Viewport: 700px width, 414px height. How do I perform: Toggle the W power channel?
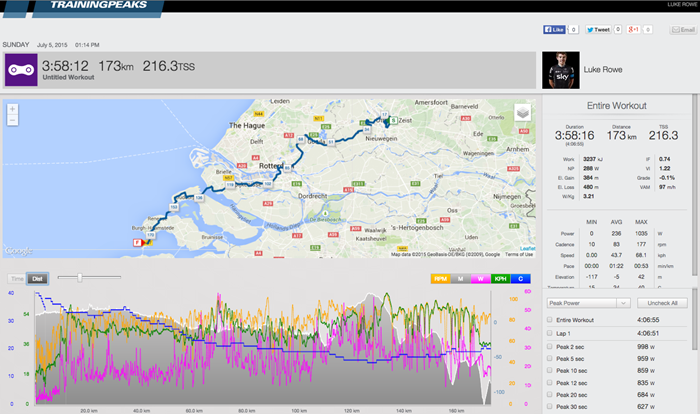[481, 279]
